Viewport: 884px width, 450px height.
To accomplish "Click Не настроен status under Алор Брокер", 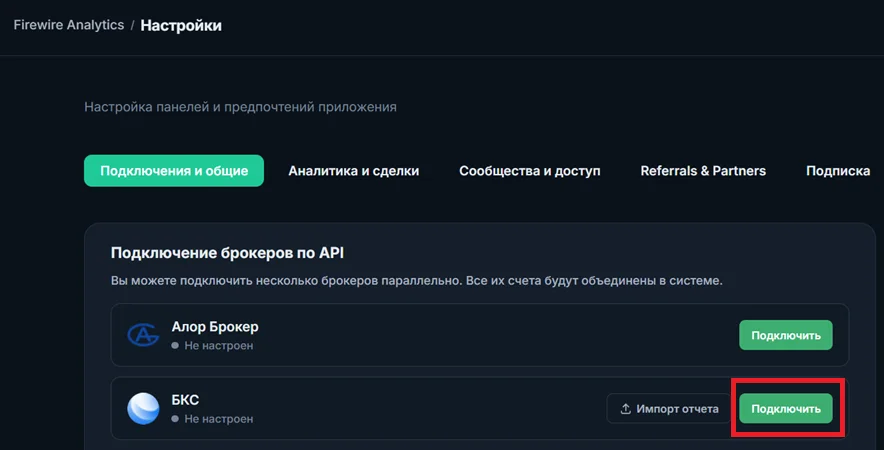I will [213, 346].
